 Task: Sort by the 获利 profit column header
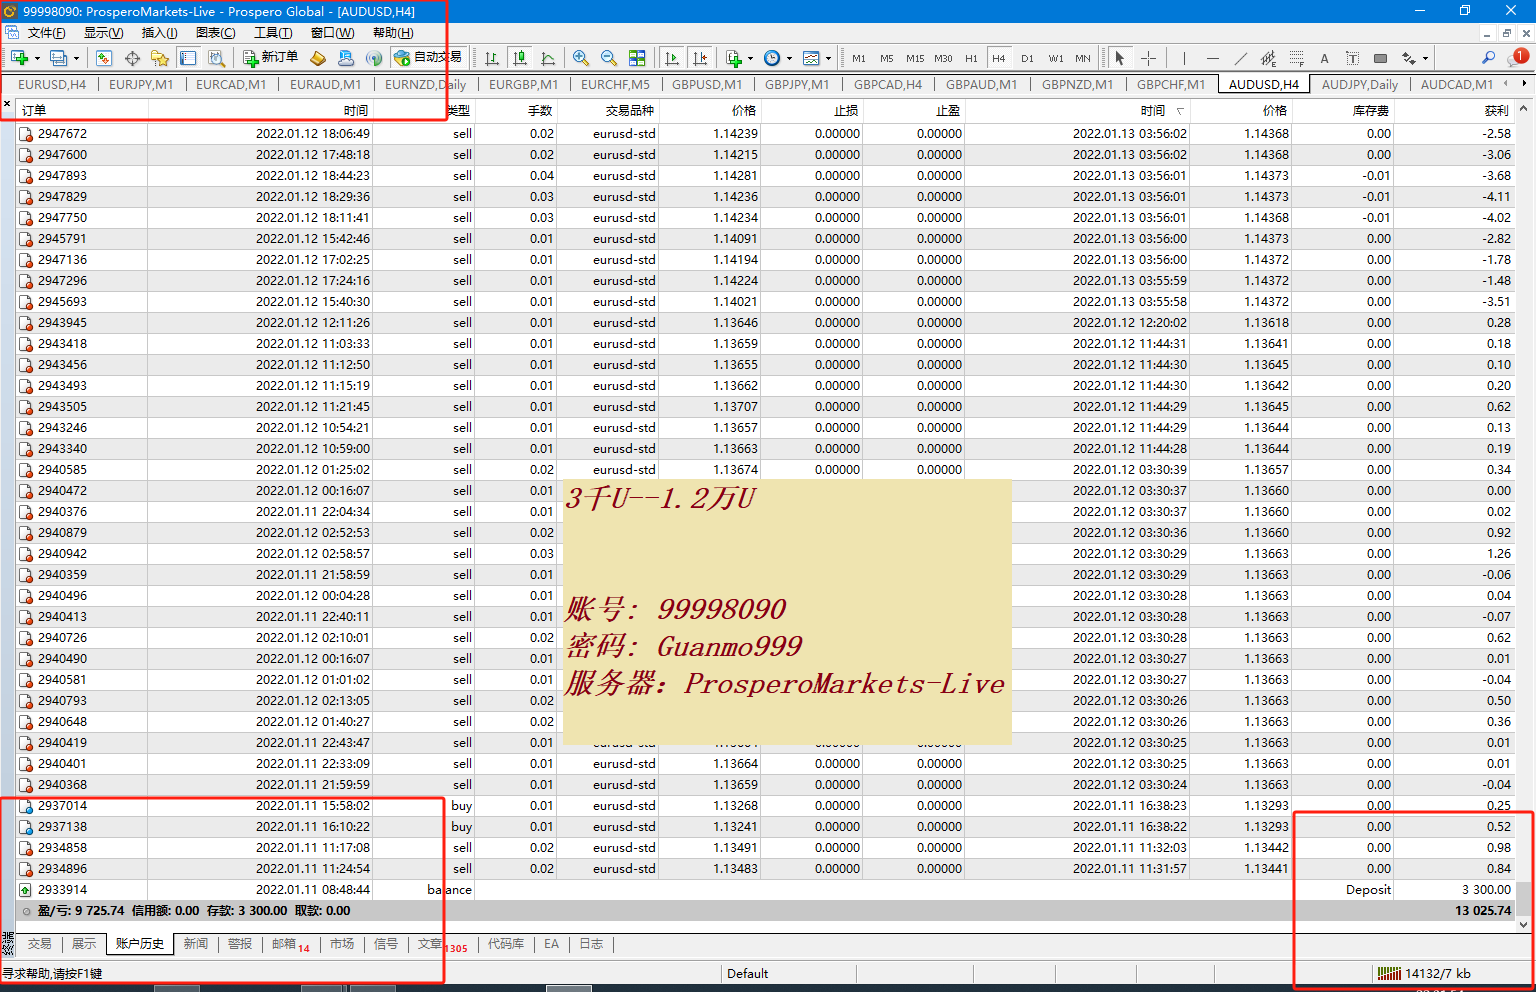(1496, 110)
